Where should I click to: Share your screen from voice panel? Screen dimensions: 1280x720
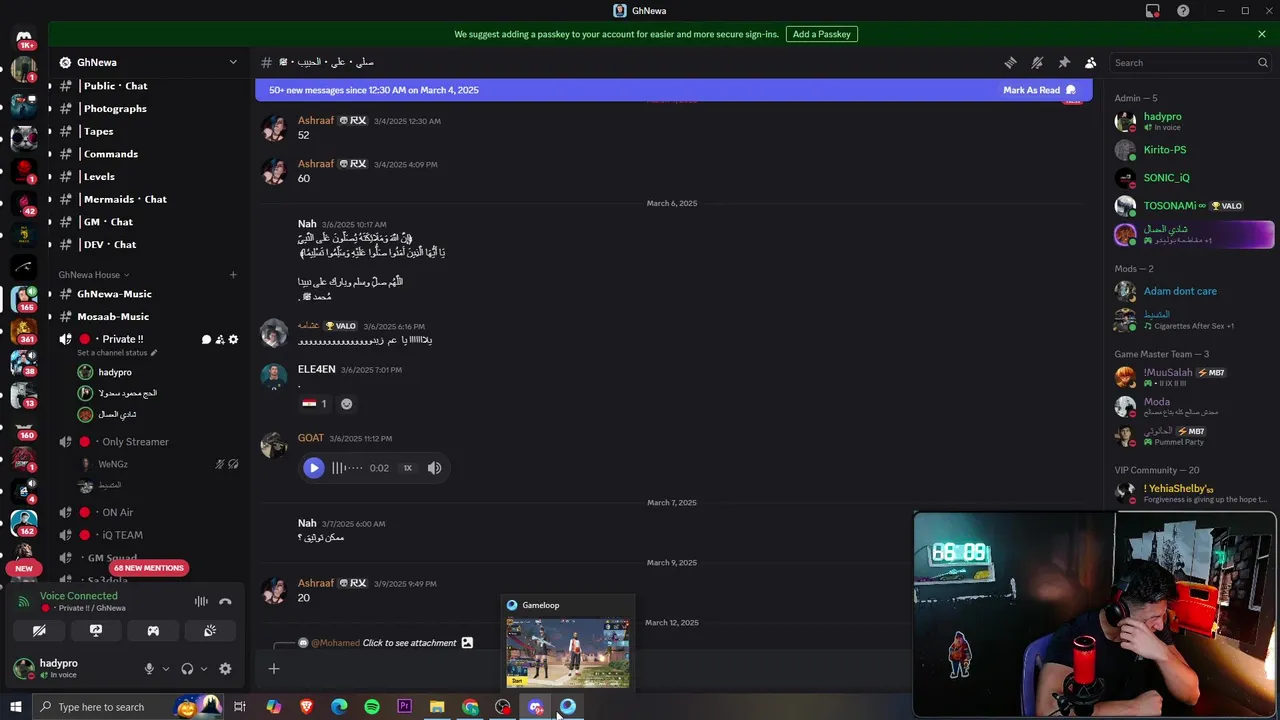[96, 631]
